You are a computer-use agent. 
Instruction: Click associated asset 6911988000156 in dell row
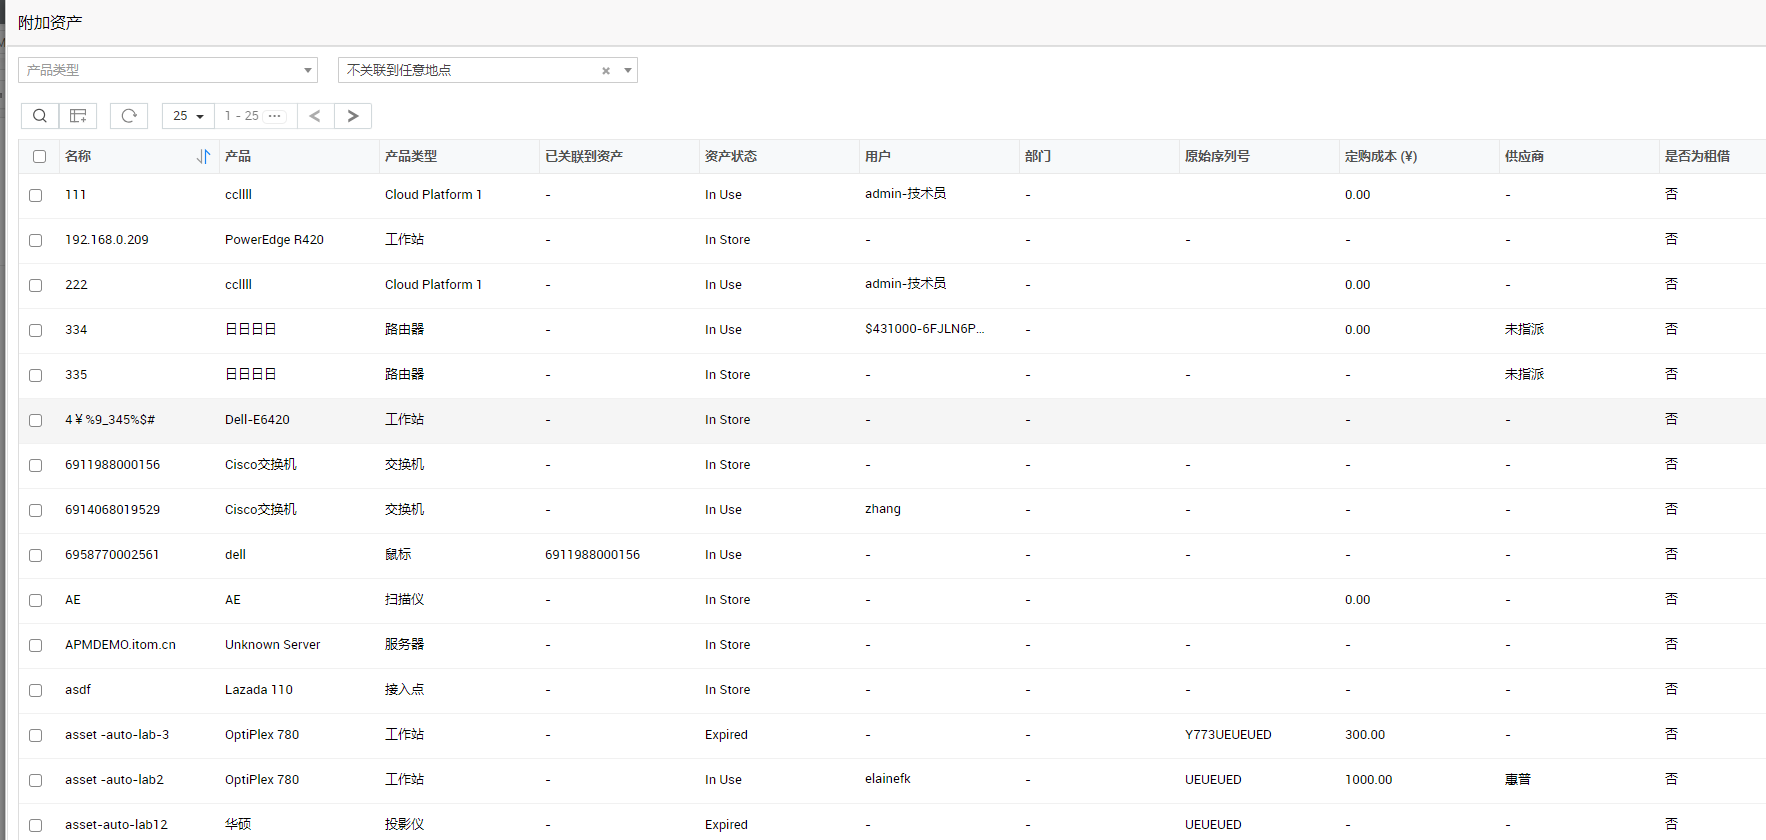click(592, 555)
